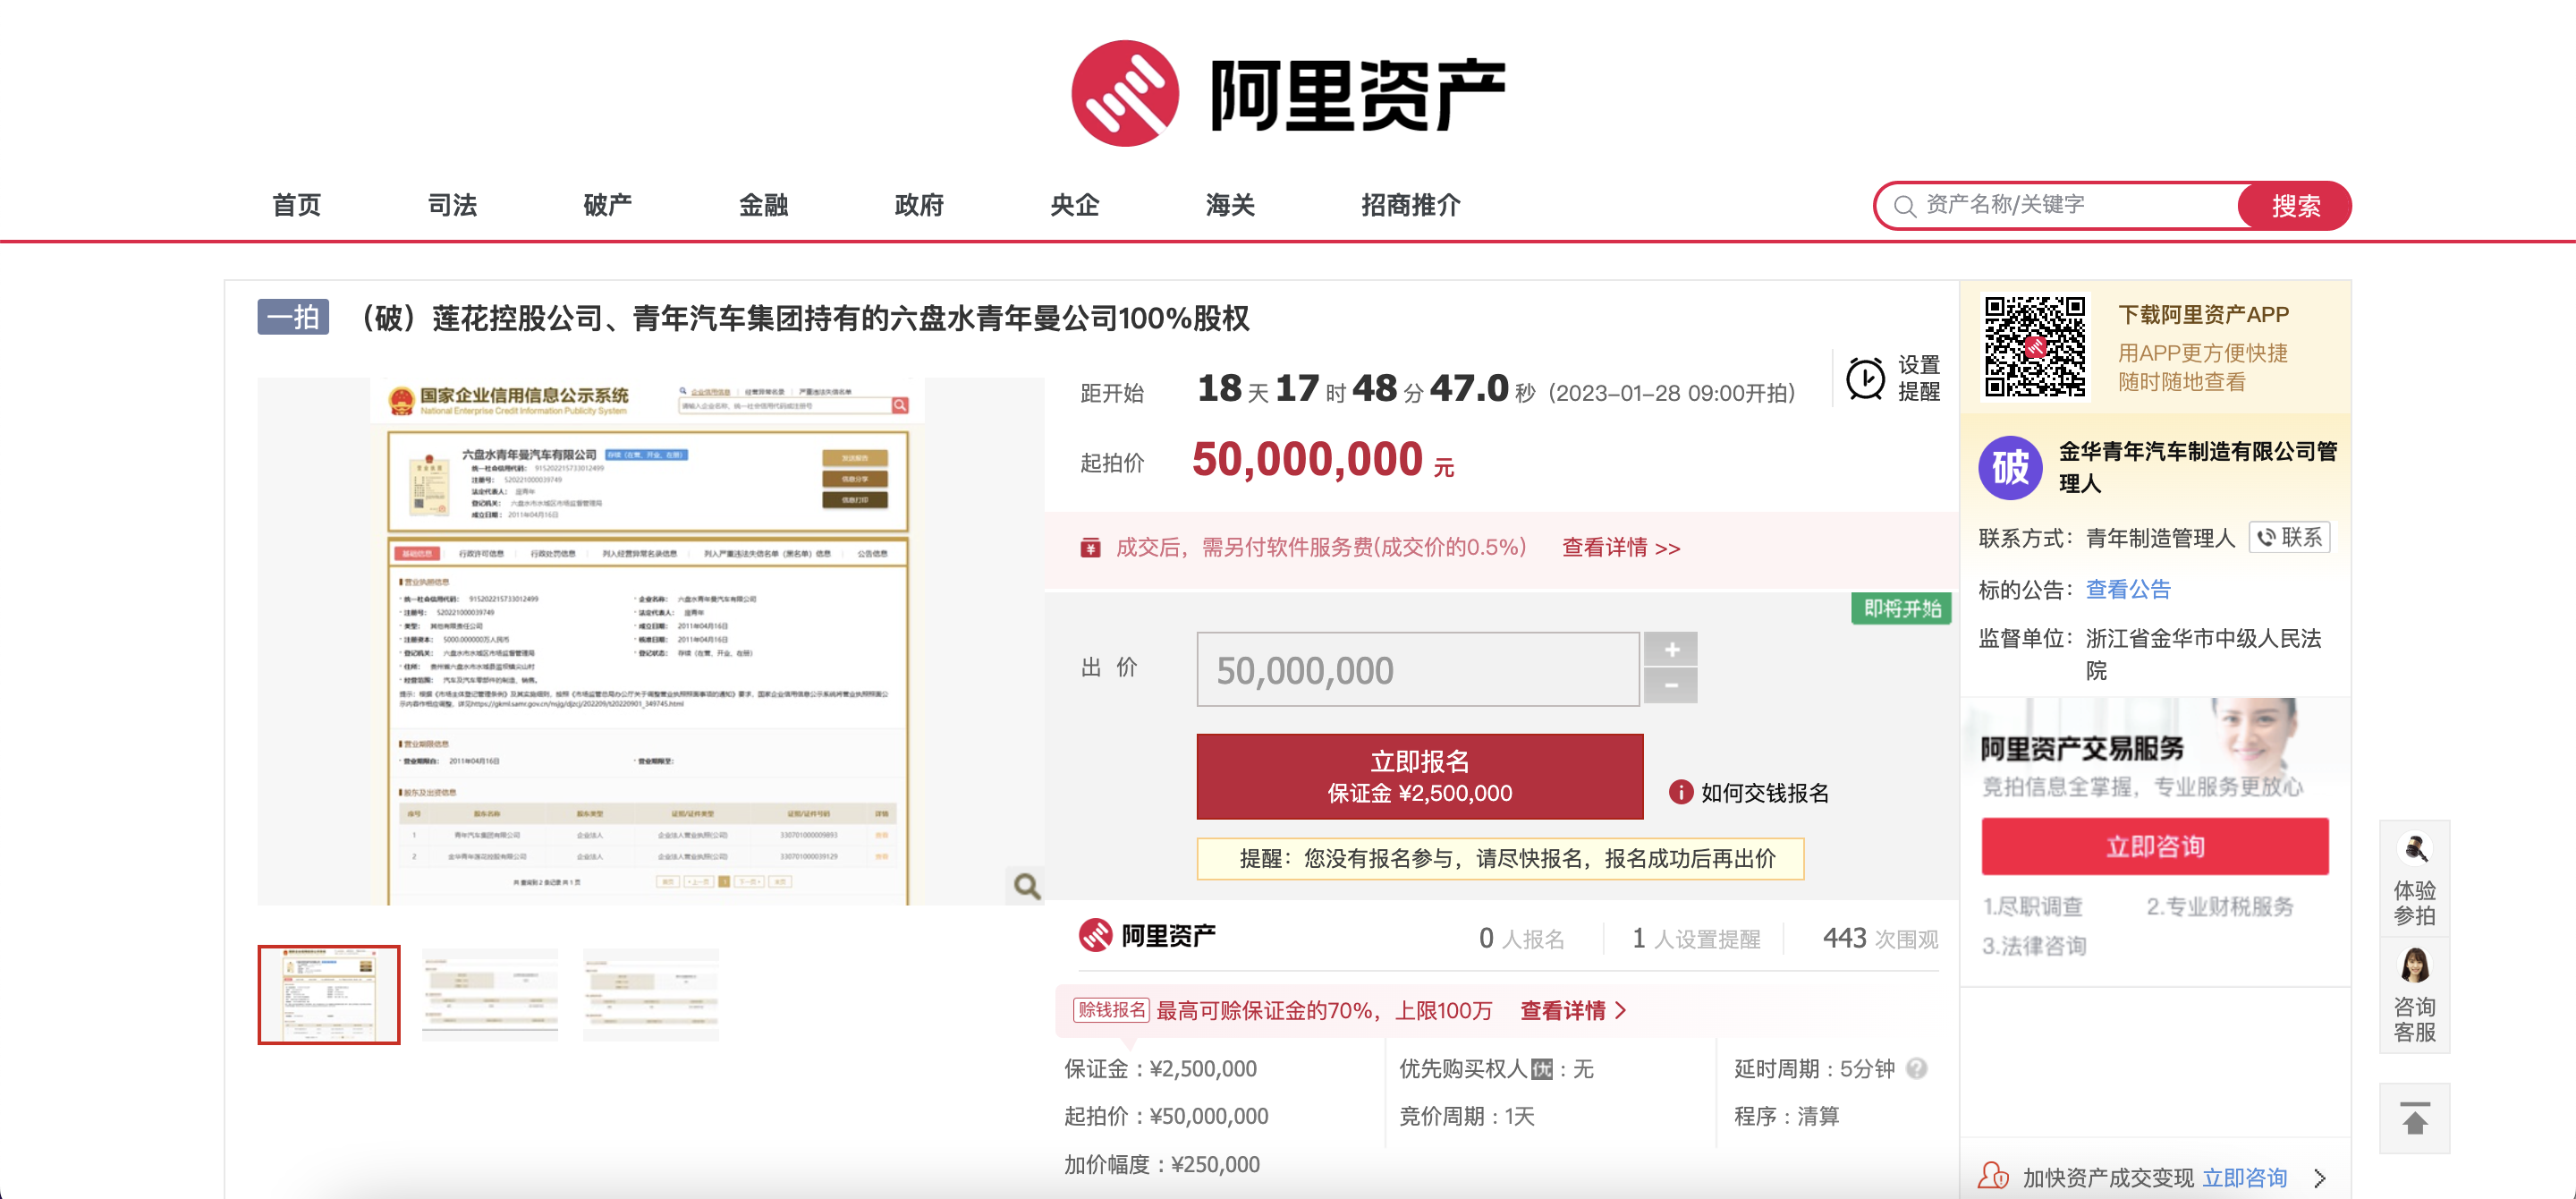This screenshot has width=2576, height=1199.
Task: Click the small 阿里资产 logo near stats
Action: tap(1148, 935)
